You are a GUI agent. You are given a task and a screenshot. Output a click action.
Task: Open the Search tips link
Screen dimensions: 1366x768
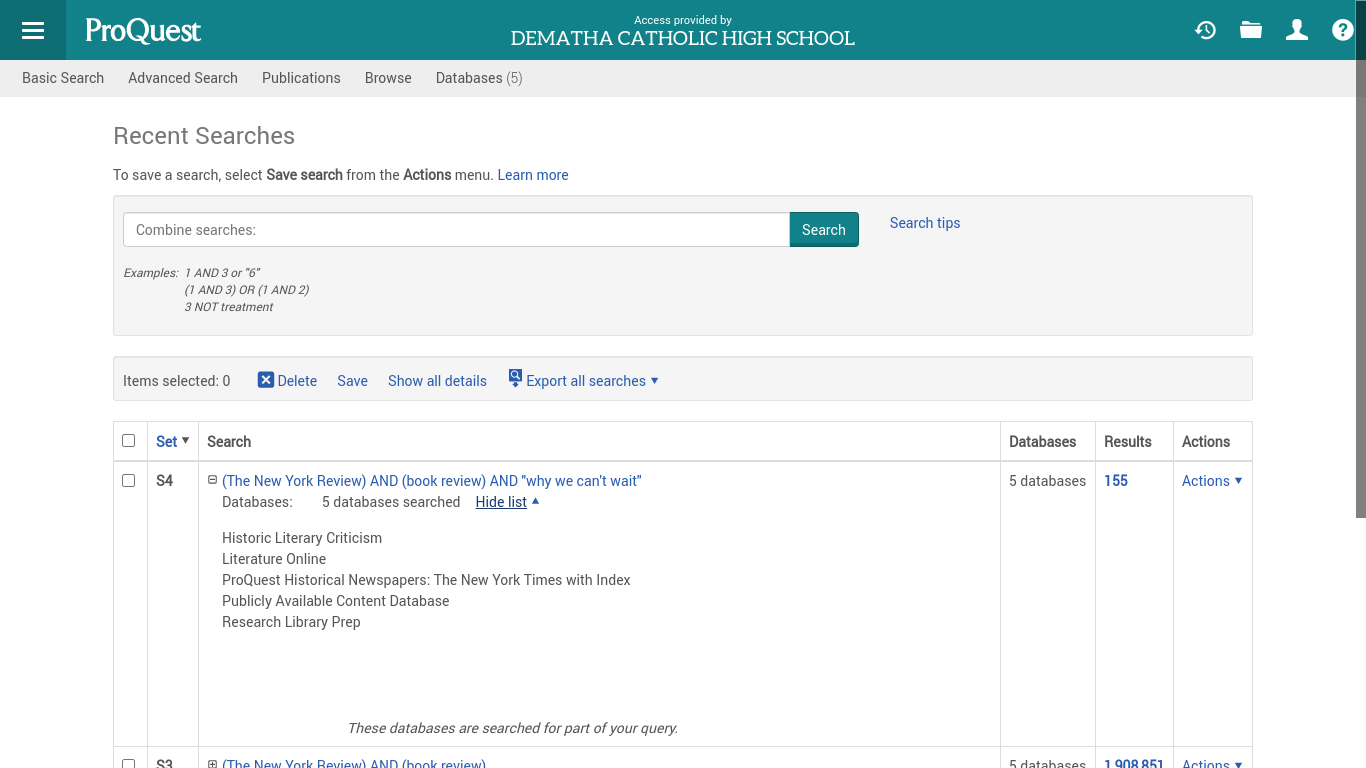[925, 223]
